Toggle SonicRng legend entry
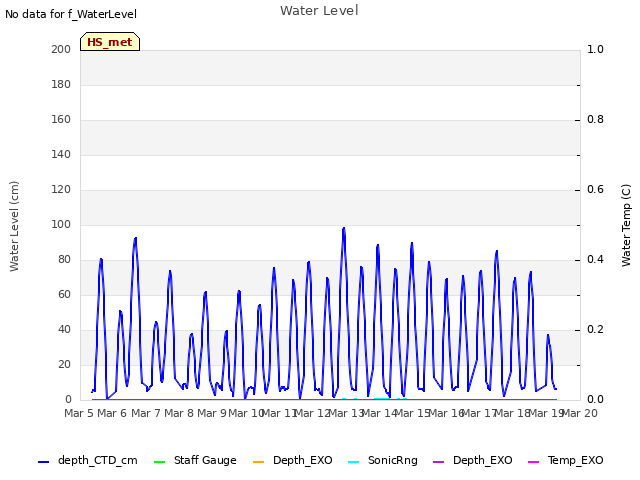The width and height of the screenshot is (640, 480). (383, 460)
